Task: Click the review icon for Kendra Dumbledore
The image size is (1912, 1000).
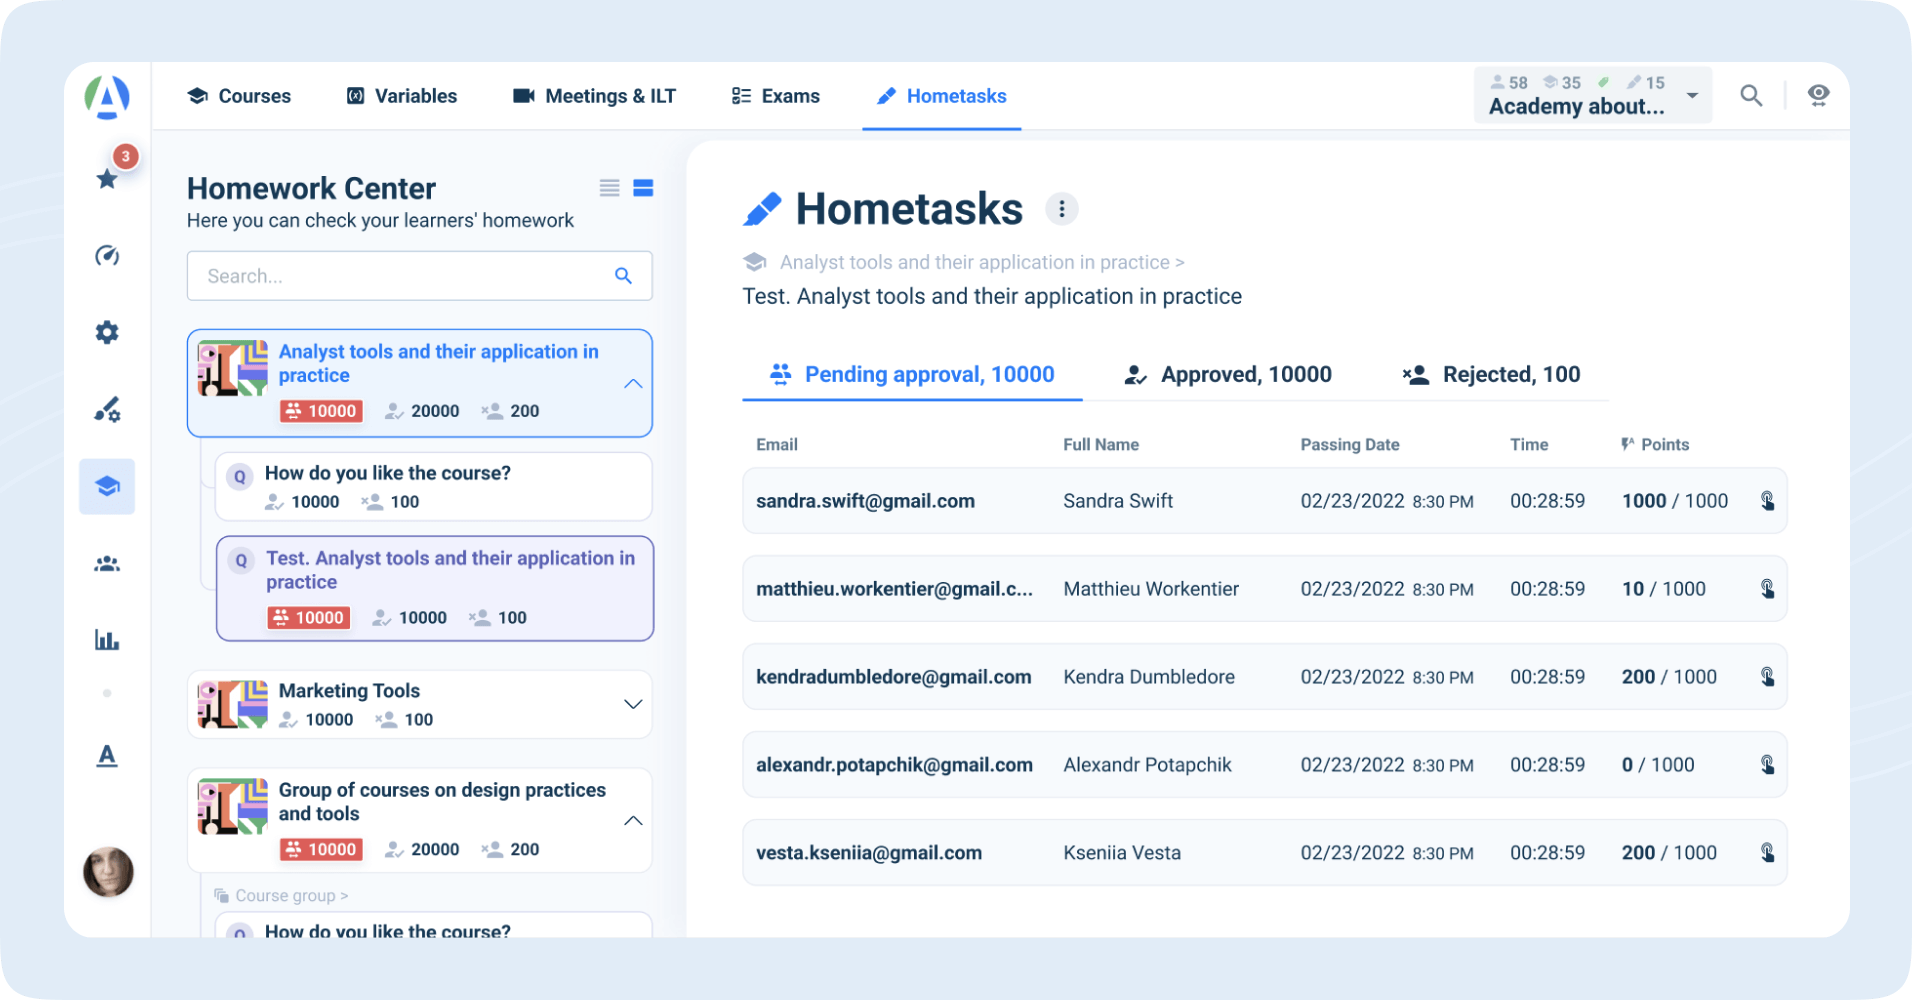Action: click(x=1767, y=677)
